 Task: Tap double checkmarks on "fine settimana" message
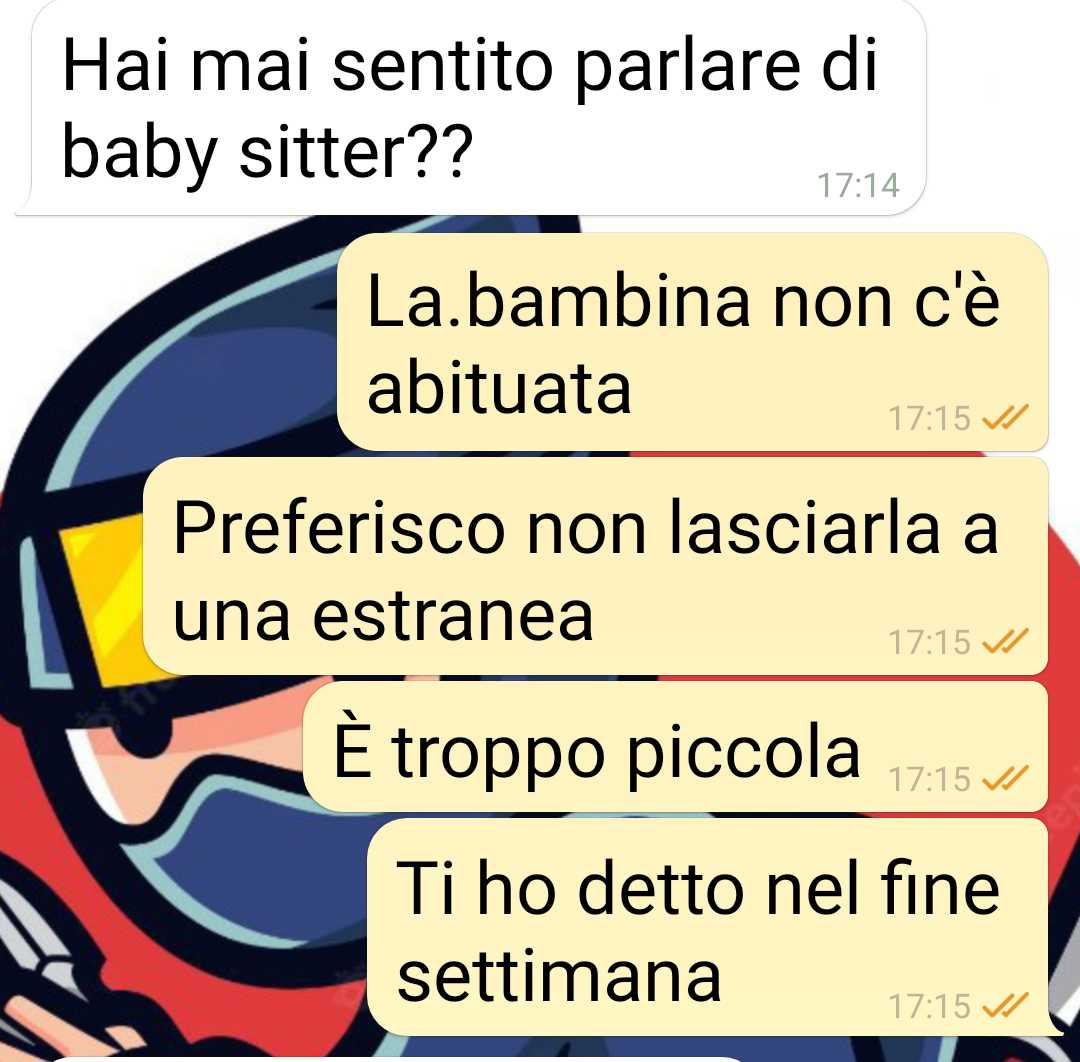pyautogui.click(x=1005, y=1005)
